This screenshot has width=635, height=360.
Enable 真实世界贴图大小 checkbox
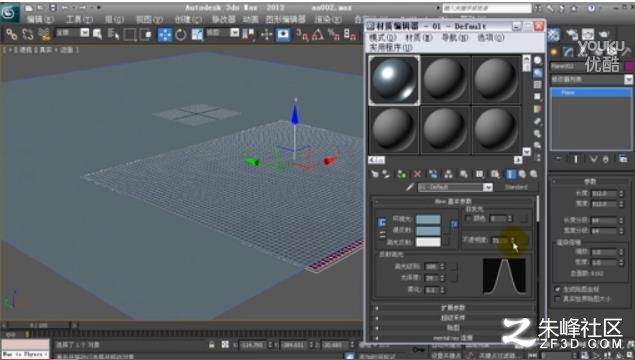[x=558, y=299]
